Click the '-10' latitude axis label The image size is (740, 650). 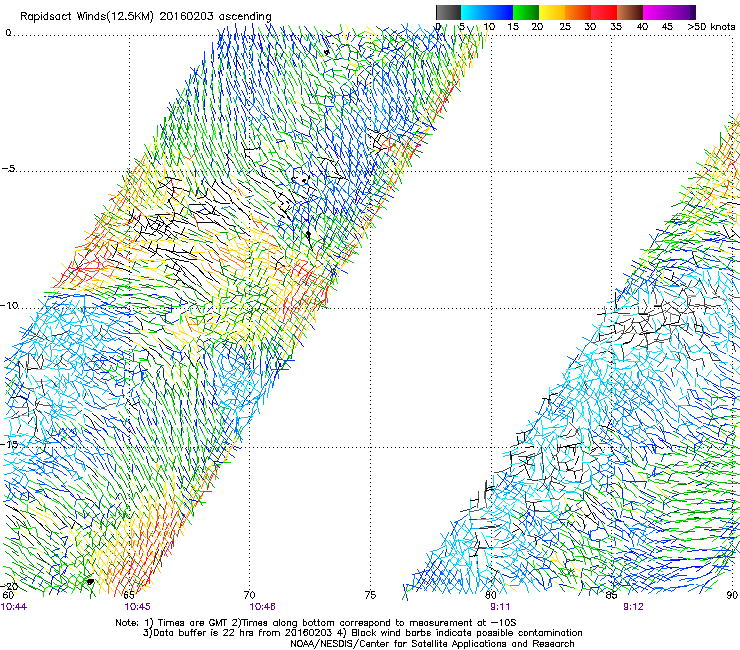click(9, 305)
